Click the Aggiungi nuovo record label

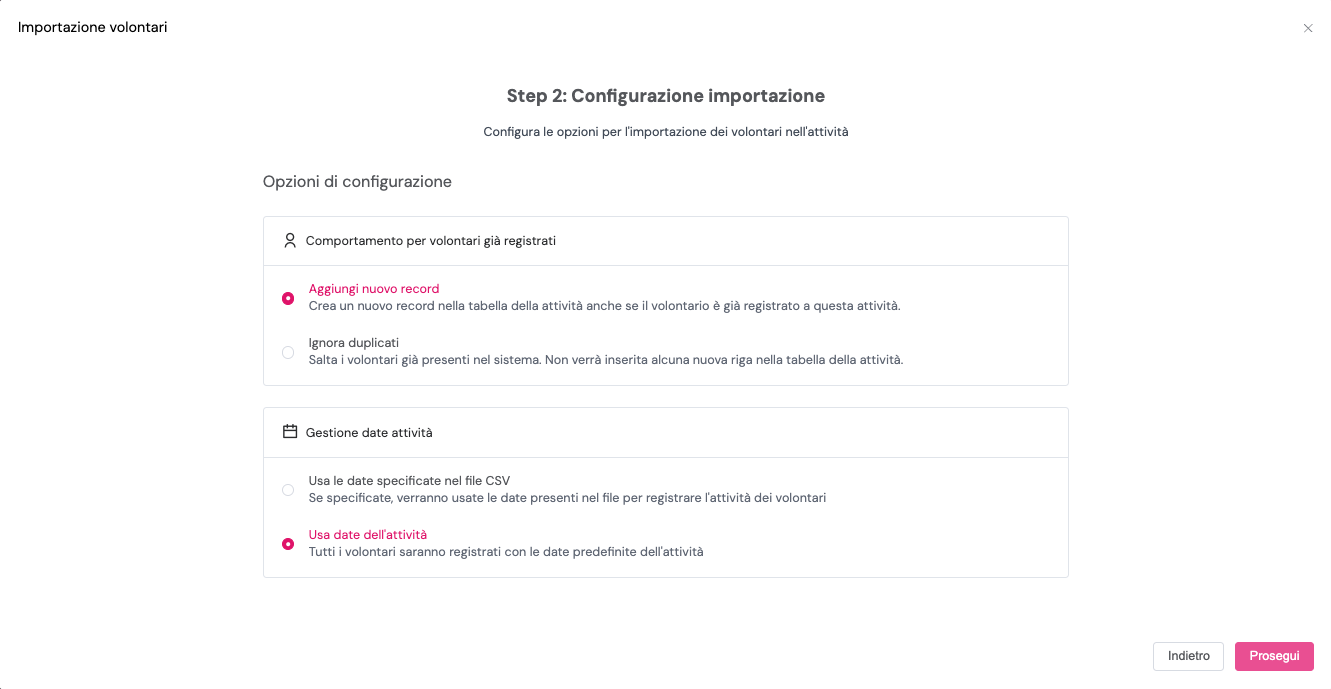(374, 289)
